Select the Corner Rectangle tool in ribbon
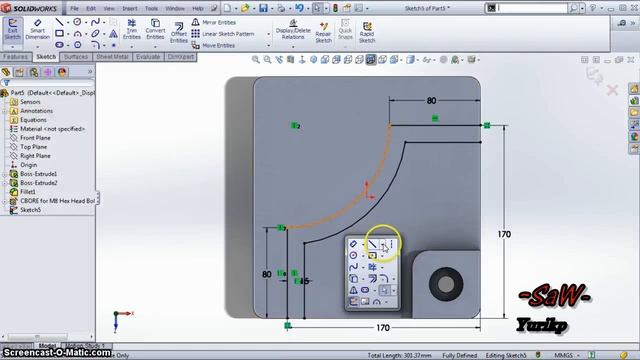Viewport: 640px width, 360px height. (60, 33)
